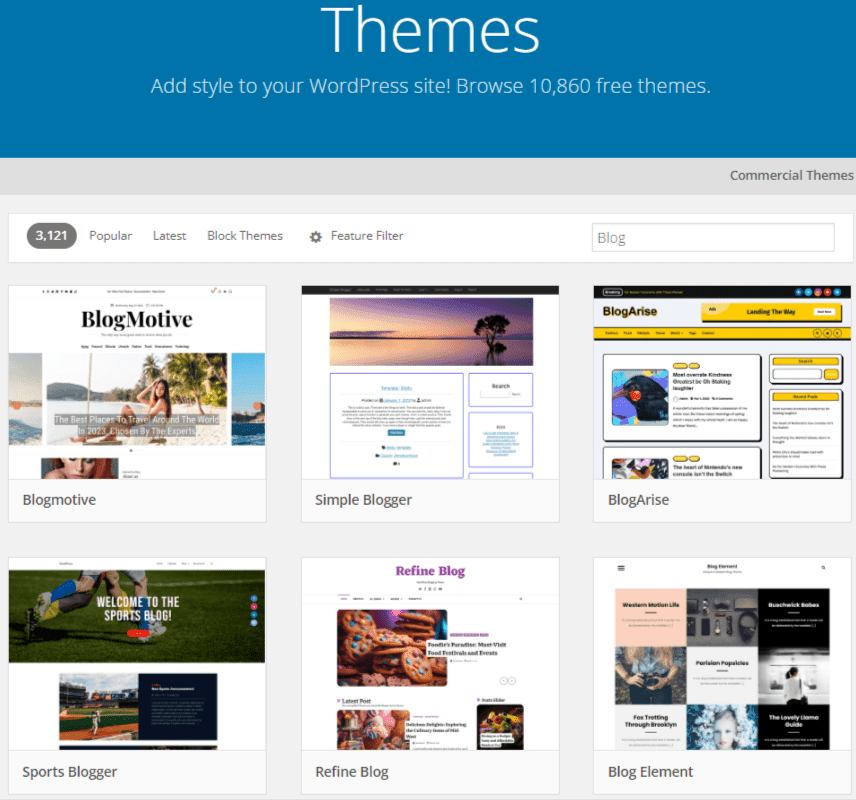
Task: Click the 3,121 results count badge
Action: (x=51, y=236)
